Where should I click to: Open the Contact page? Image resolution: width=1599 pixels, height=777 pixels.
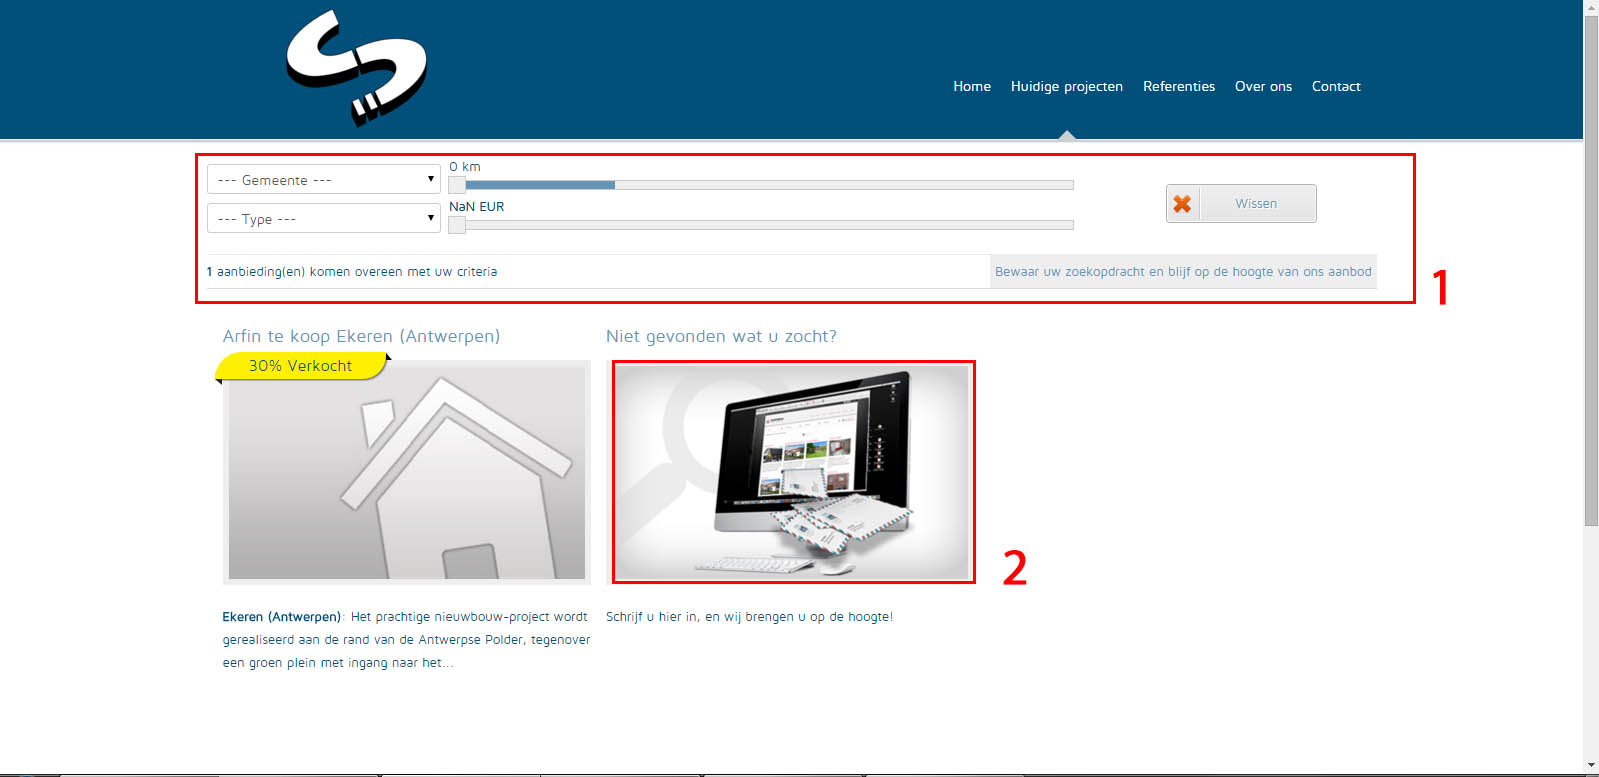tap(1335, 87)
